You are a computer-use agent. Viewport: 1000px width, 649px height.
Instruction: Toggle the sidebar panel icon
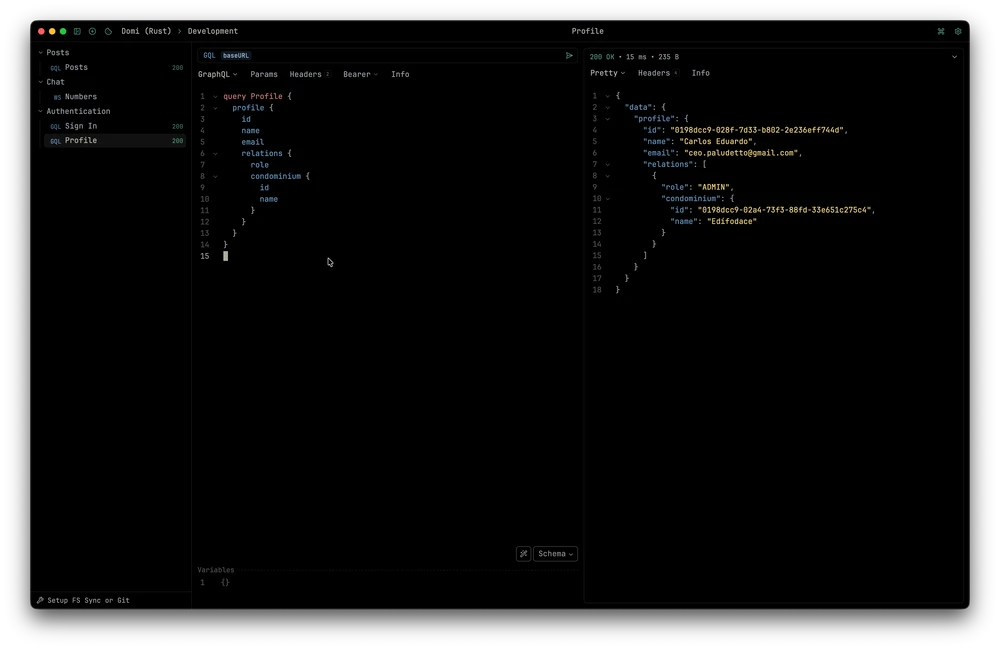point(77,31)
